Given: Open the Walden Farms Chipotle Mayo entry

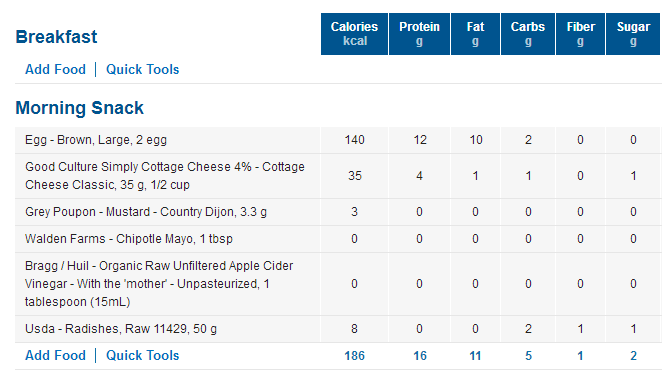Looking at the screenshot, I should (129, 239).
